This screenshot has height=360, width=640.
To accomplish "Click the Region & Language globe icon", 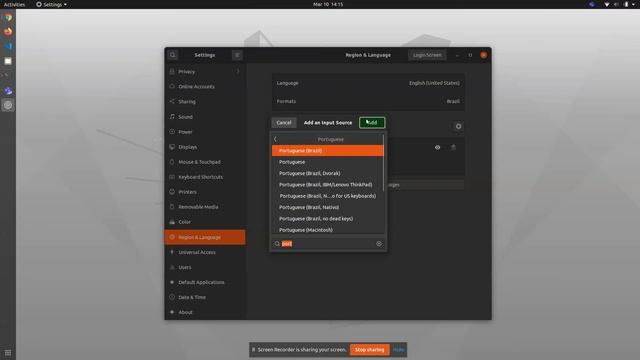I will point(172,237).
